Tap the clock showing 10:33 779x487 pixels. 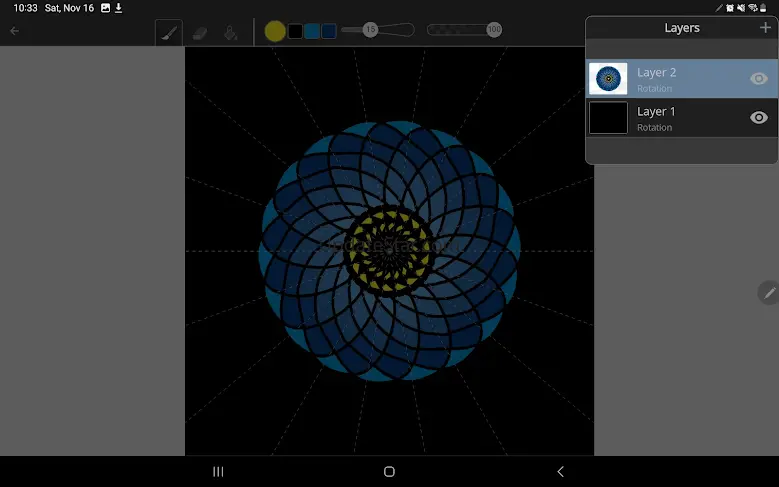[x=25, y=8]
